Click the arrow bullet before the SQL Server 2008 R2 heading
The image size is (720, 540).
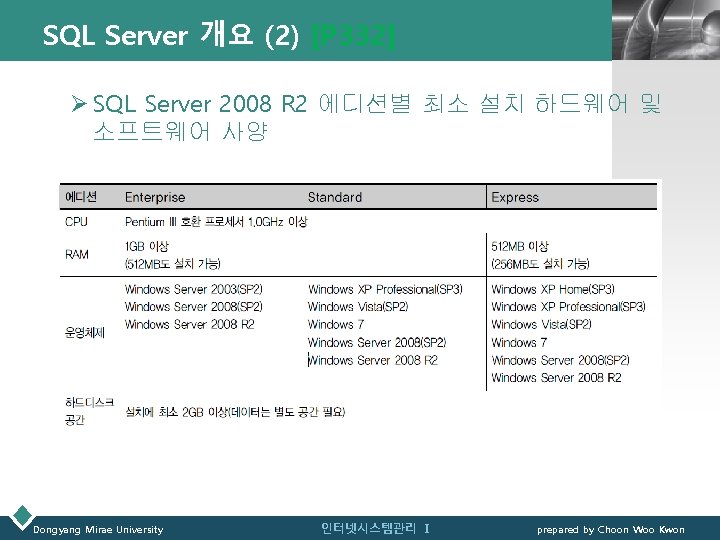[x=79, y=104]
